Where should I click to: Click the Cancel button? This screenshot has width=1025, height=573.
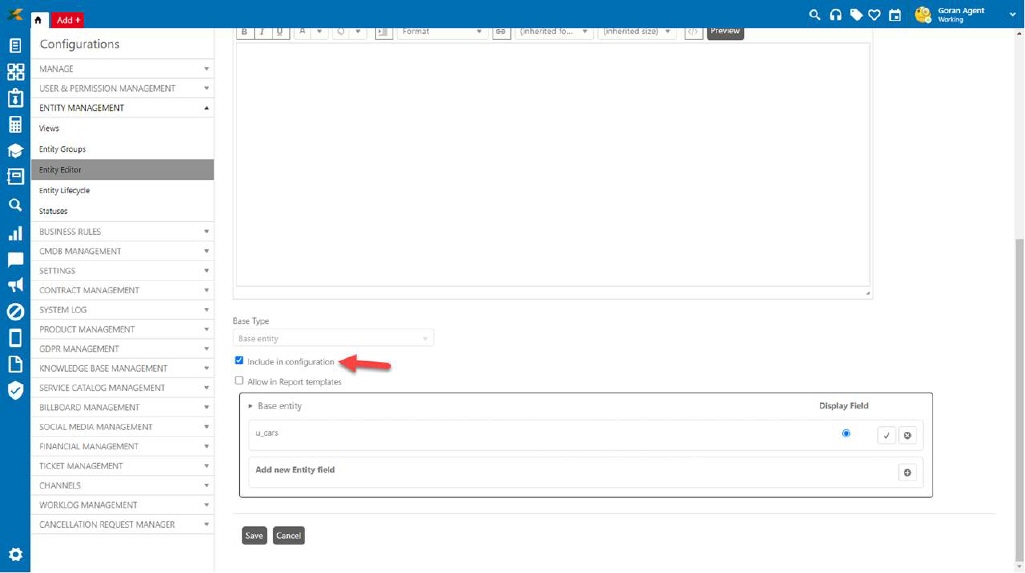click(288, 536)
